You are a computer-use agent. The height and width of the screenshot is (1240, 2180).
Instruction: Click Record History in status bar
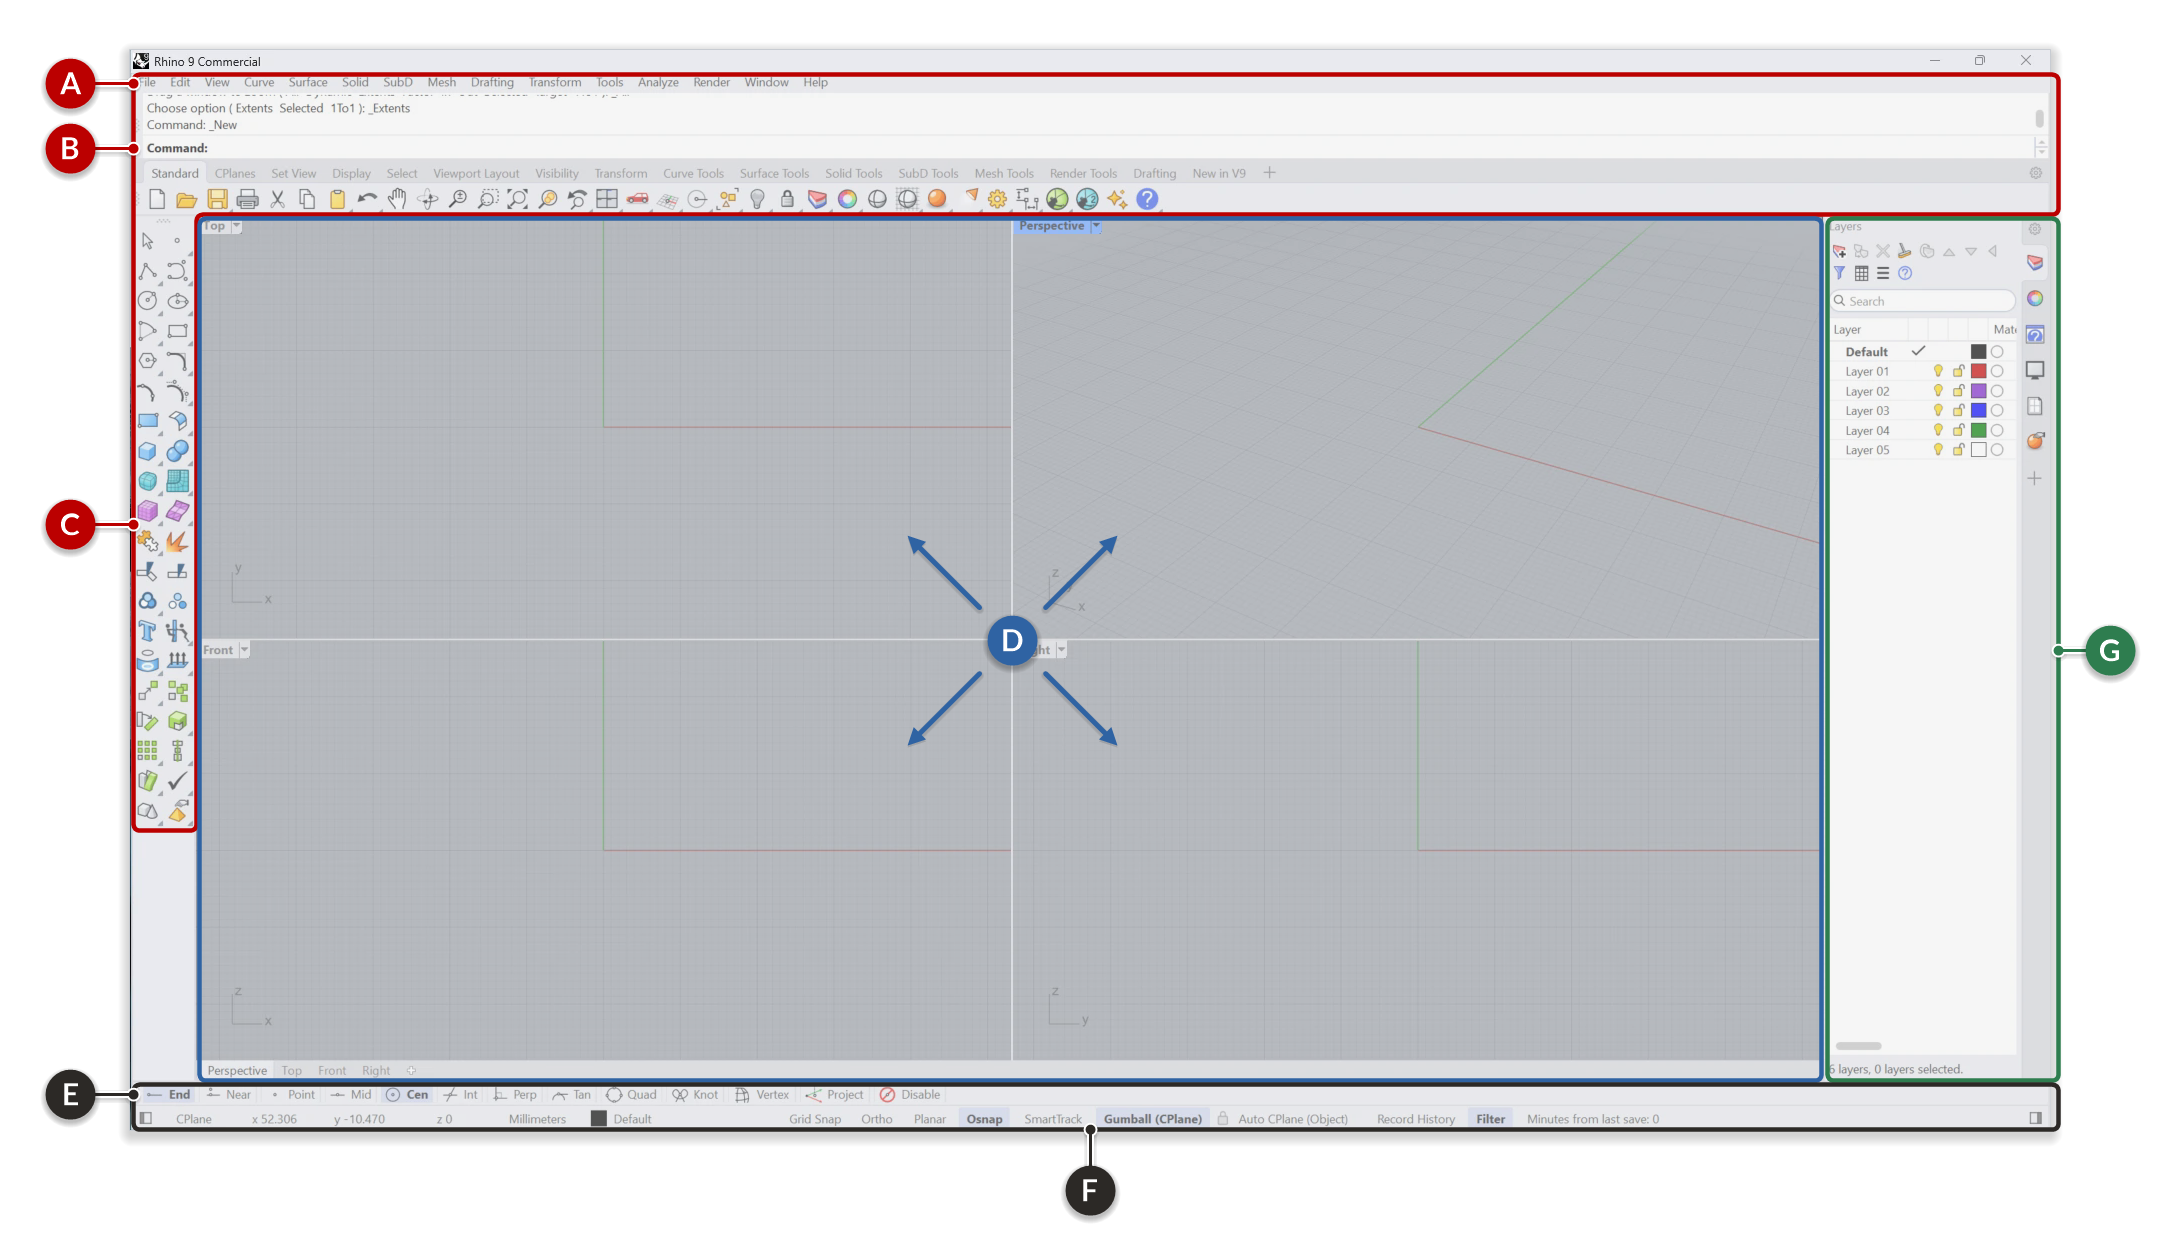[1415, 1119]
